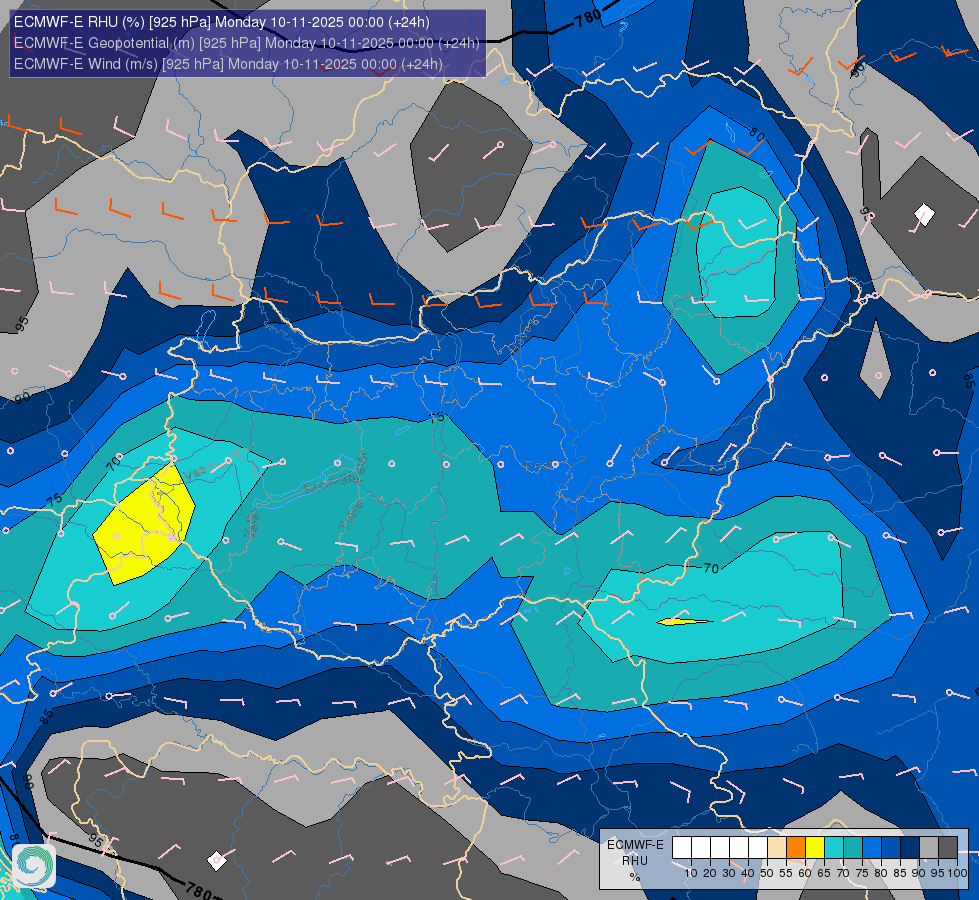Click the legend value 100

(957, 873)
